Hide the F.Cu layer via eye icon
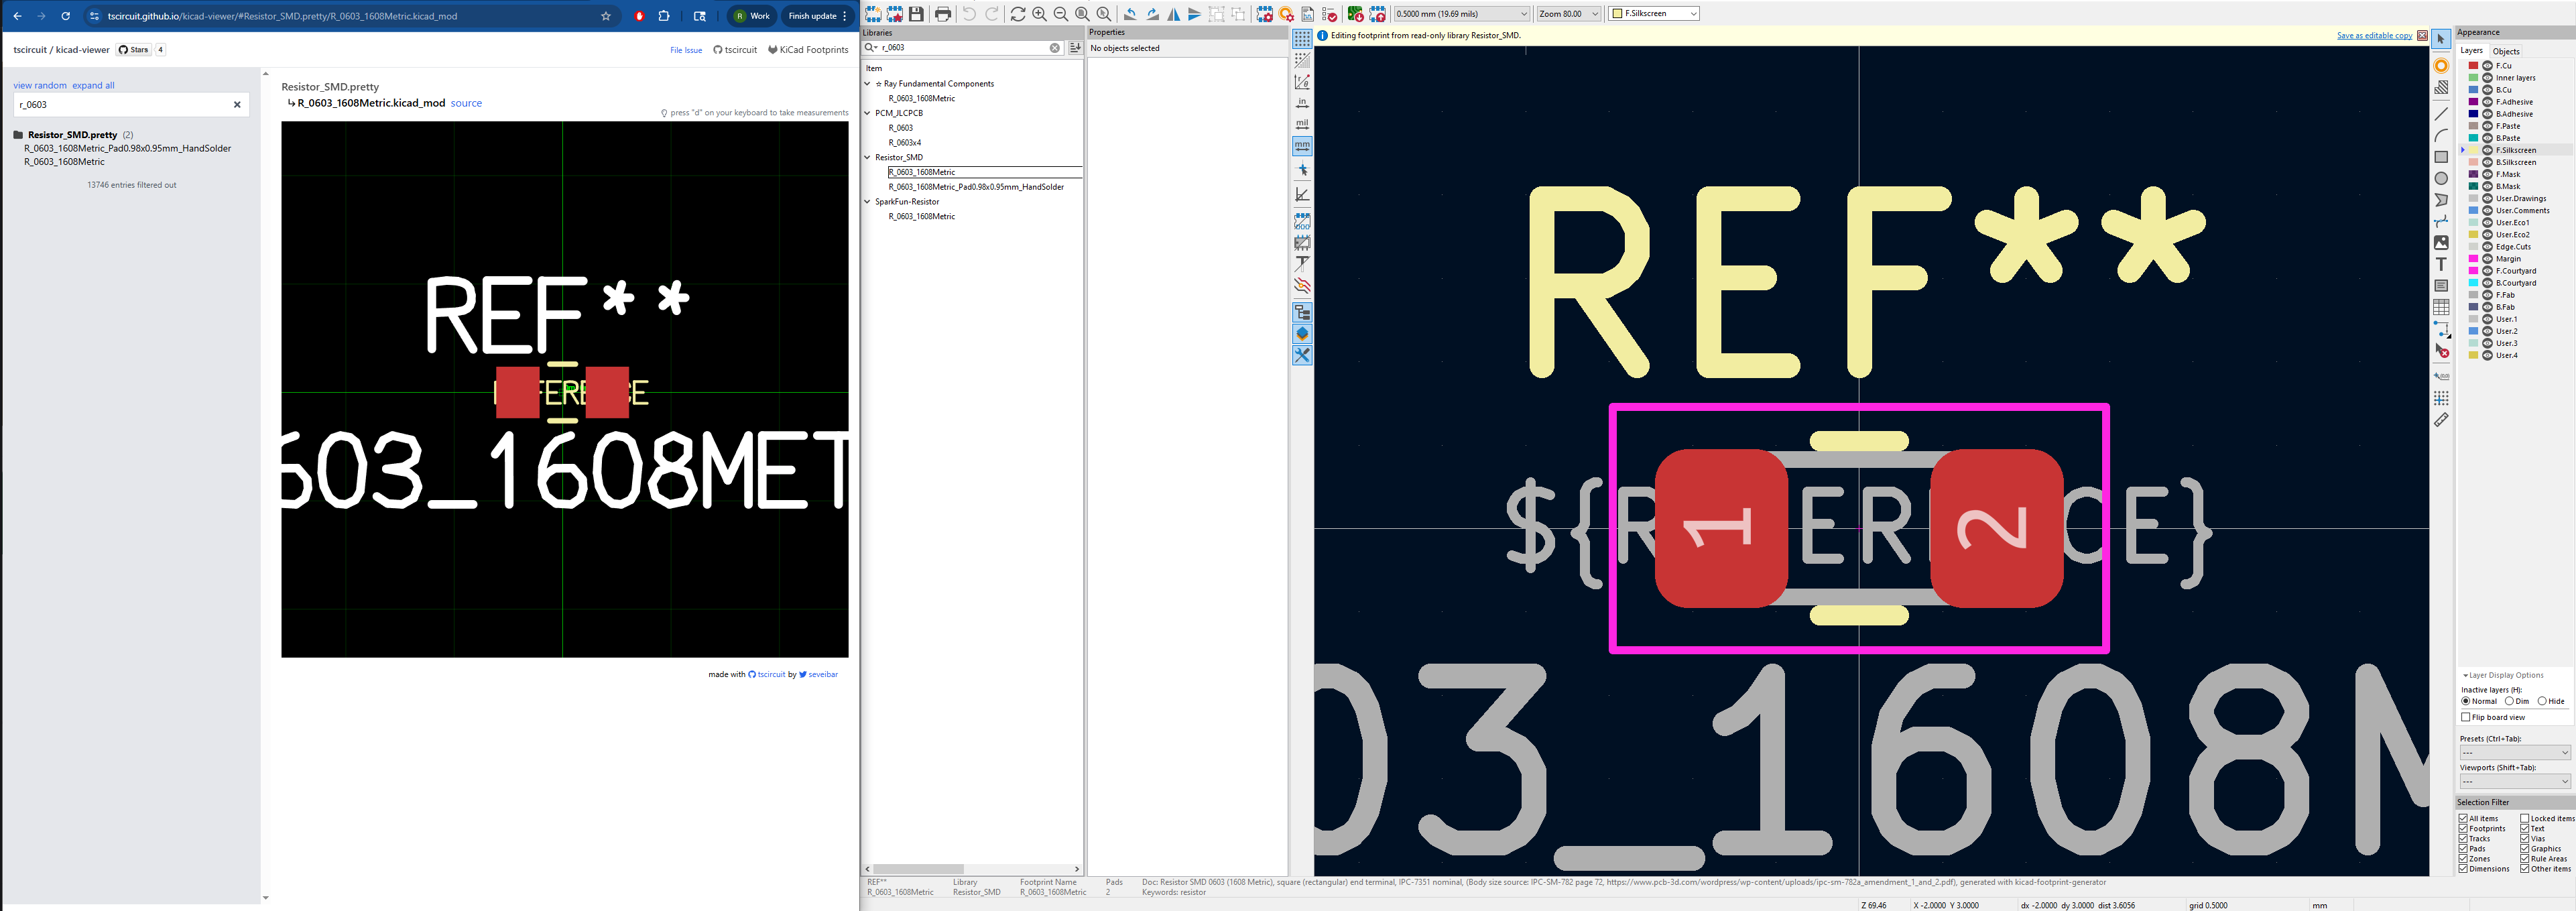The height and width of the screenshot is (911, 2576). [2487, 66]
